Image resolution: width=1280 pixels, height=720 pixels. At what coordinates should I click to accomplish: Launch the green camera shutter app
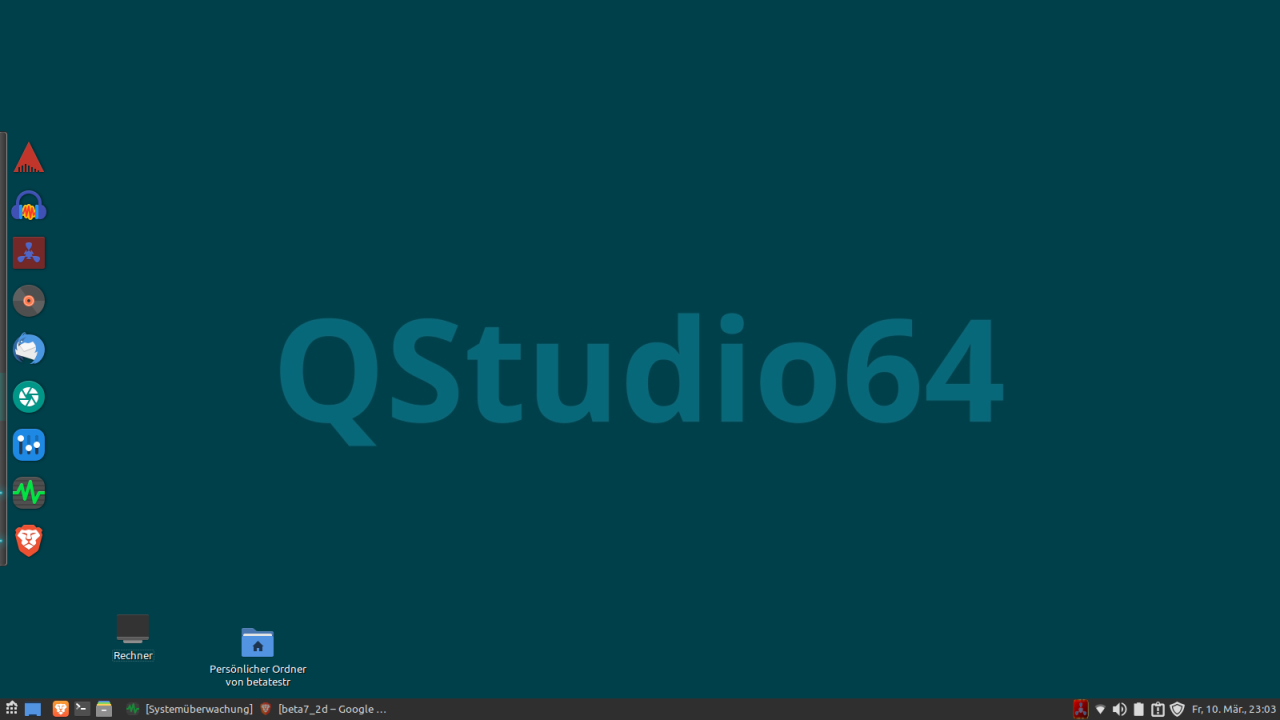[28, 397]
